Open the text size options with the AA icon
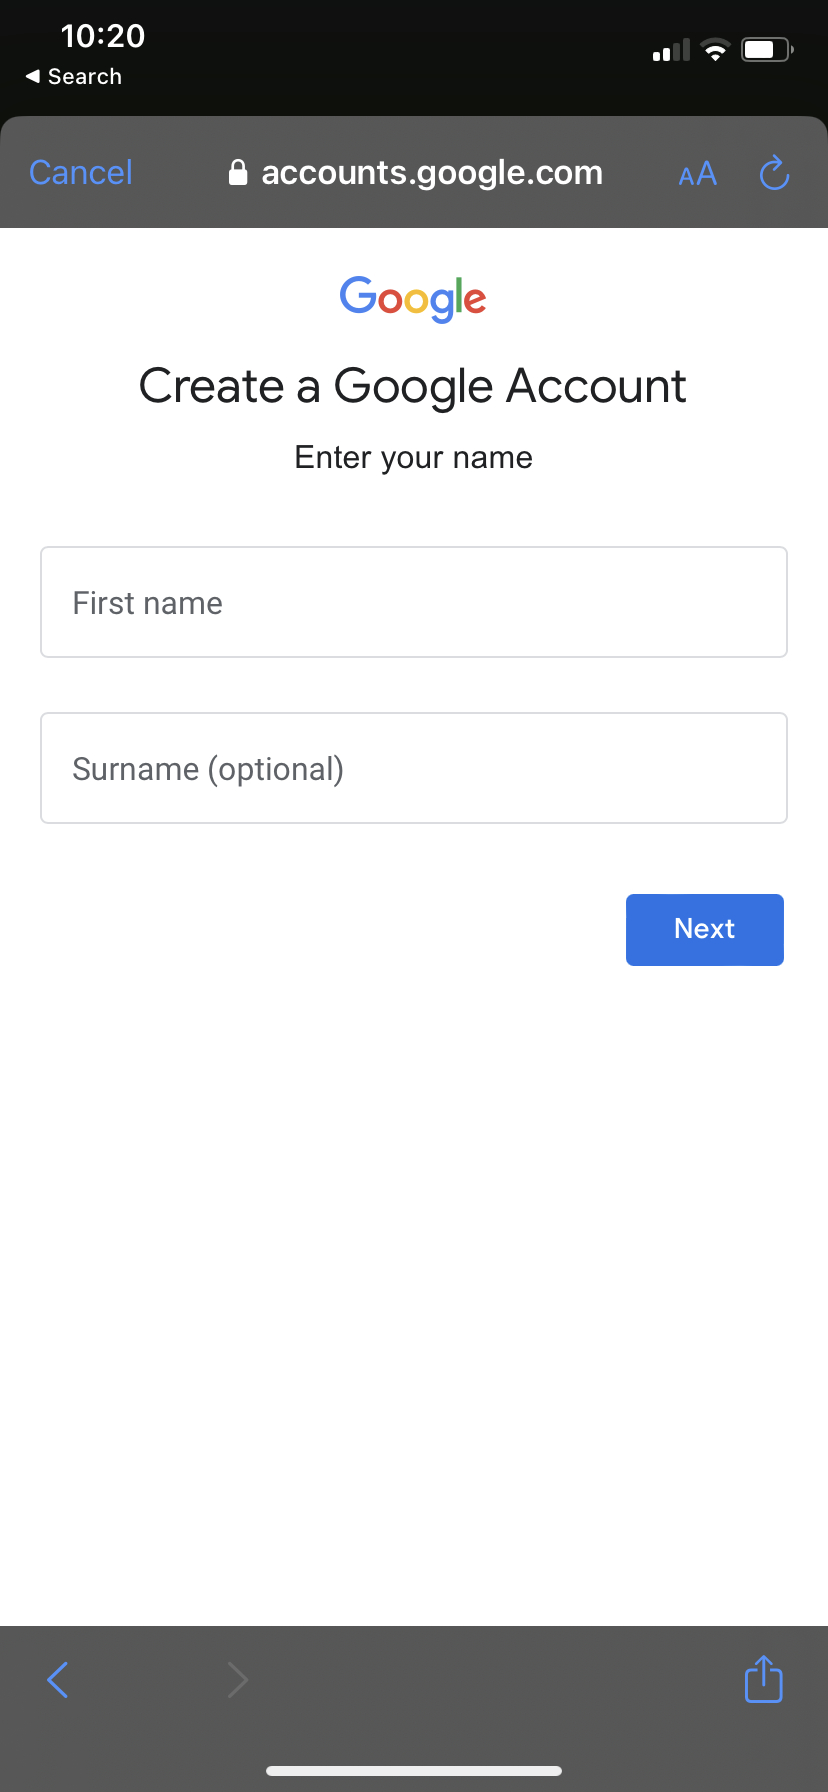This screenshot has width=828, height=1792. 698,174
